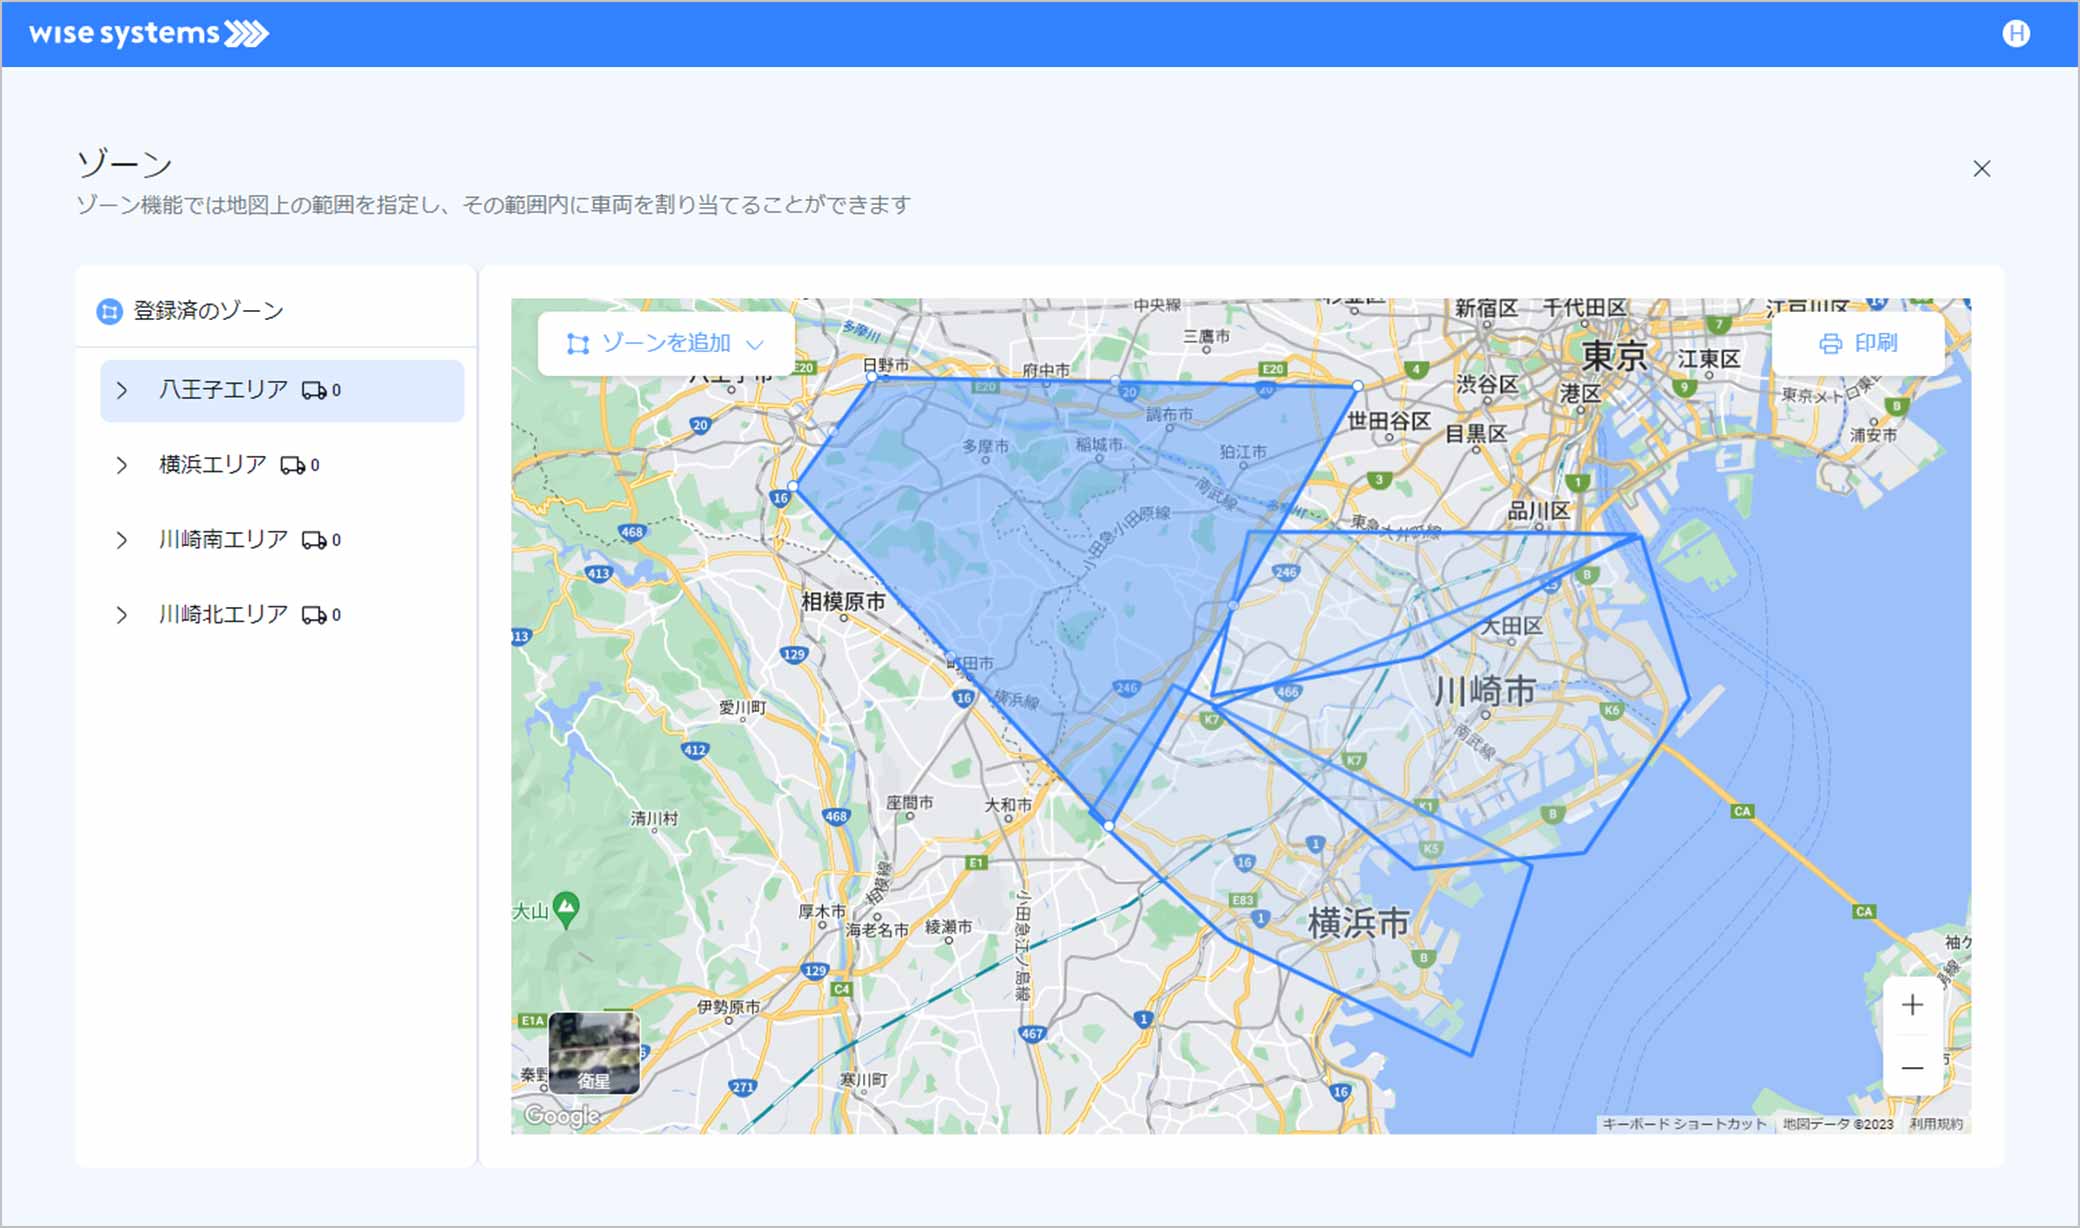Screen dimensions: 2080x1228
Task: Click the Wise Systems logo
Action: (148, 34)
